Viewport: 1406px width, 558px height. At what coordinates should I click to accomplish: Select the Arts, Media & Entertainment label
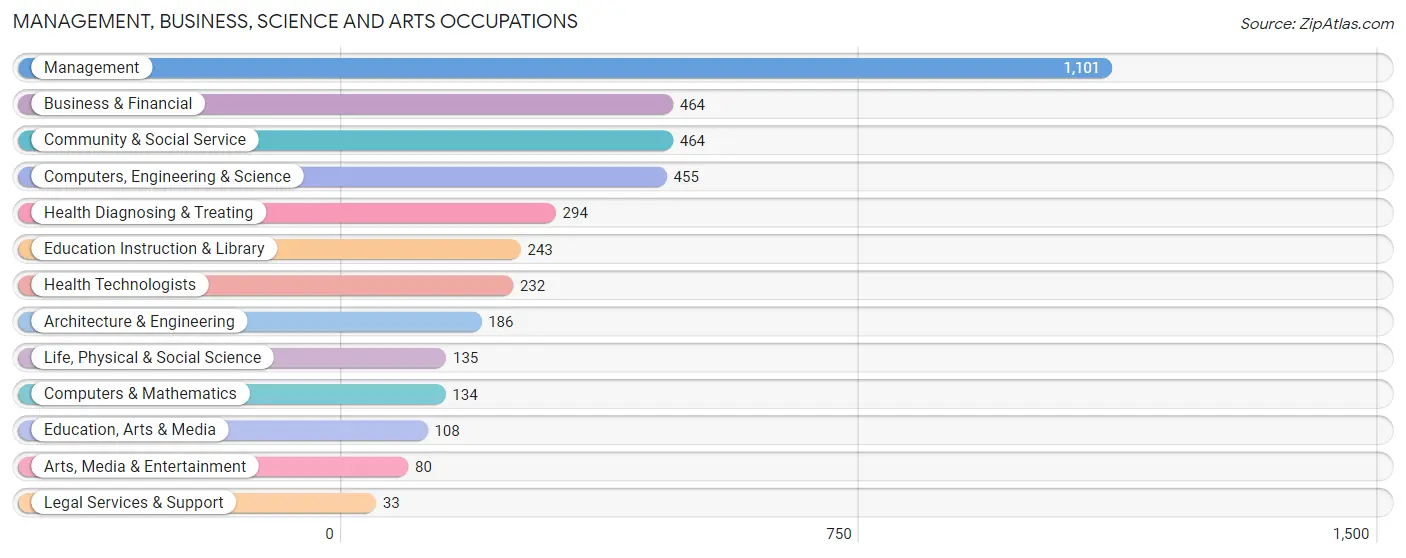point(145,467)
